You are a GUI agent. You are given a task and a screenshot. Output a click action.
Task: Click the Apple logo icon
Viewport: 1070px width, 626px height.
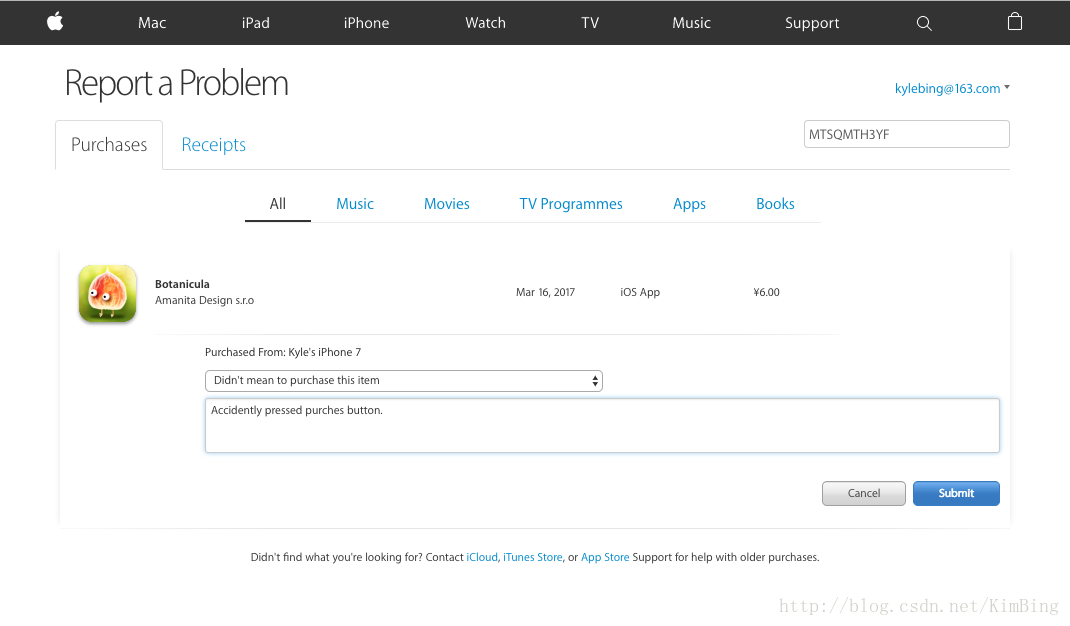55,22
